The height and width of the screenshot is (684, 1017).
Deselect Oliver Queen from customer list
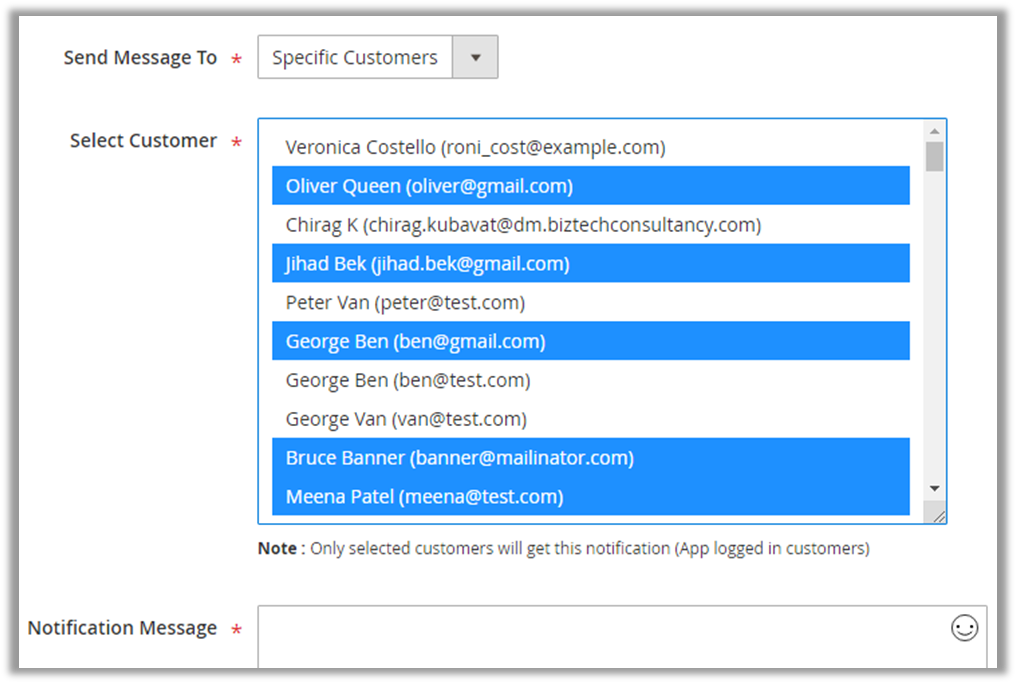(429, 186)
